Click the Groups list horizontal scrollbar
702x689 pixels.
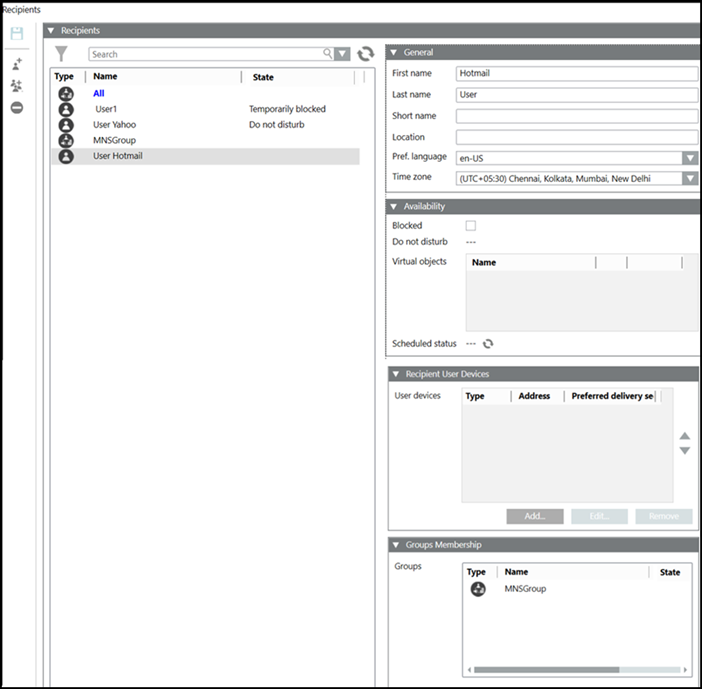click(x=546, y=670)
